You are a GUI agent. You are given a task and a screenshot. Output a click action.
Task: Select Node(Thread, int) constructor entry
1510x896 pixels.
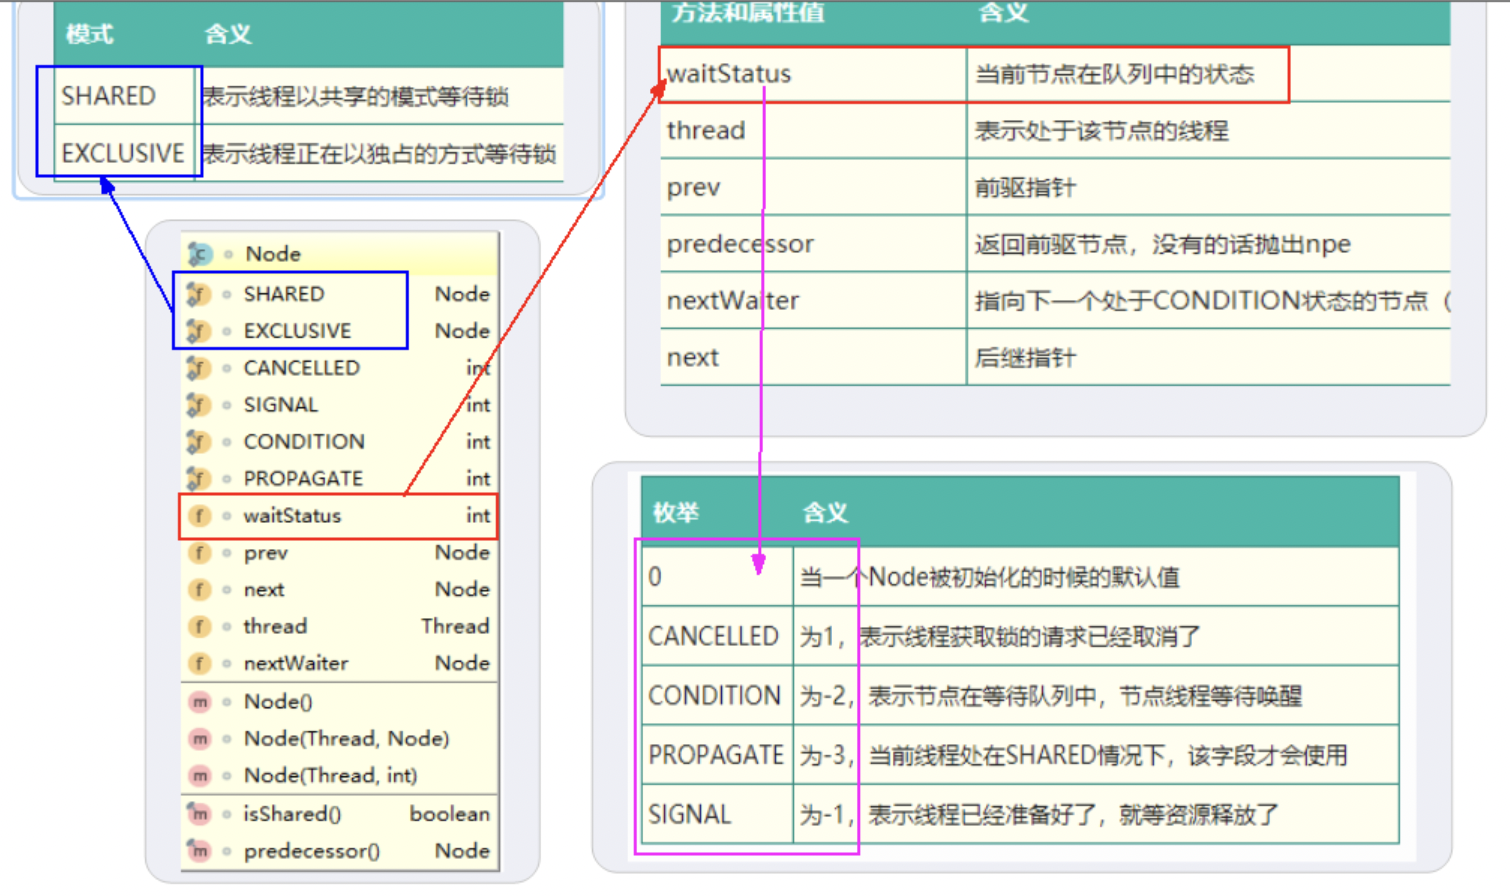click(340, 776)
